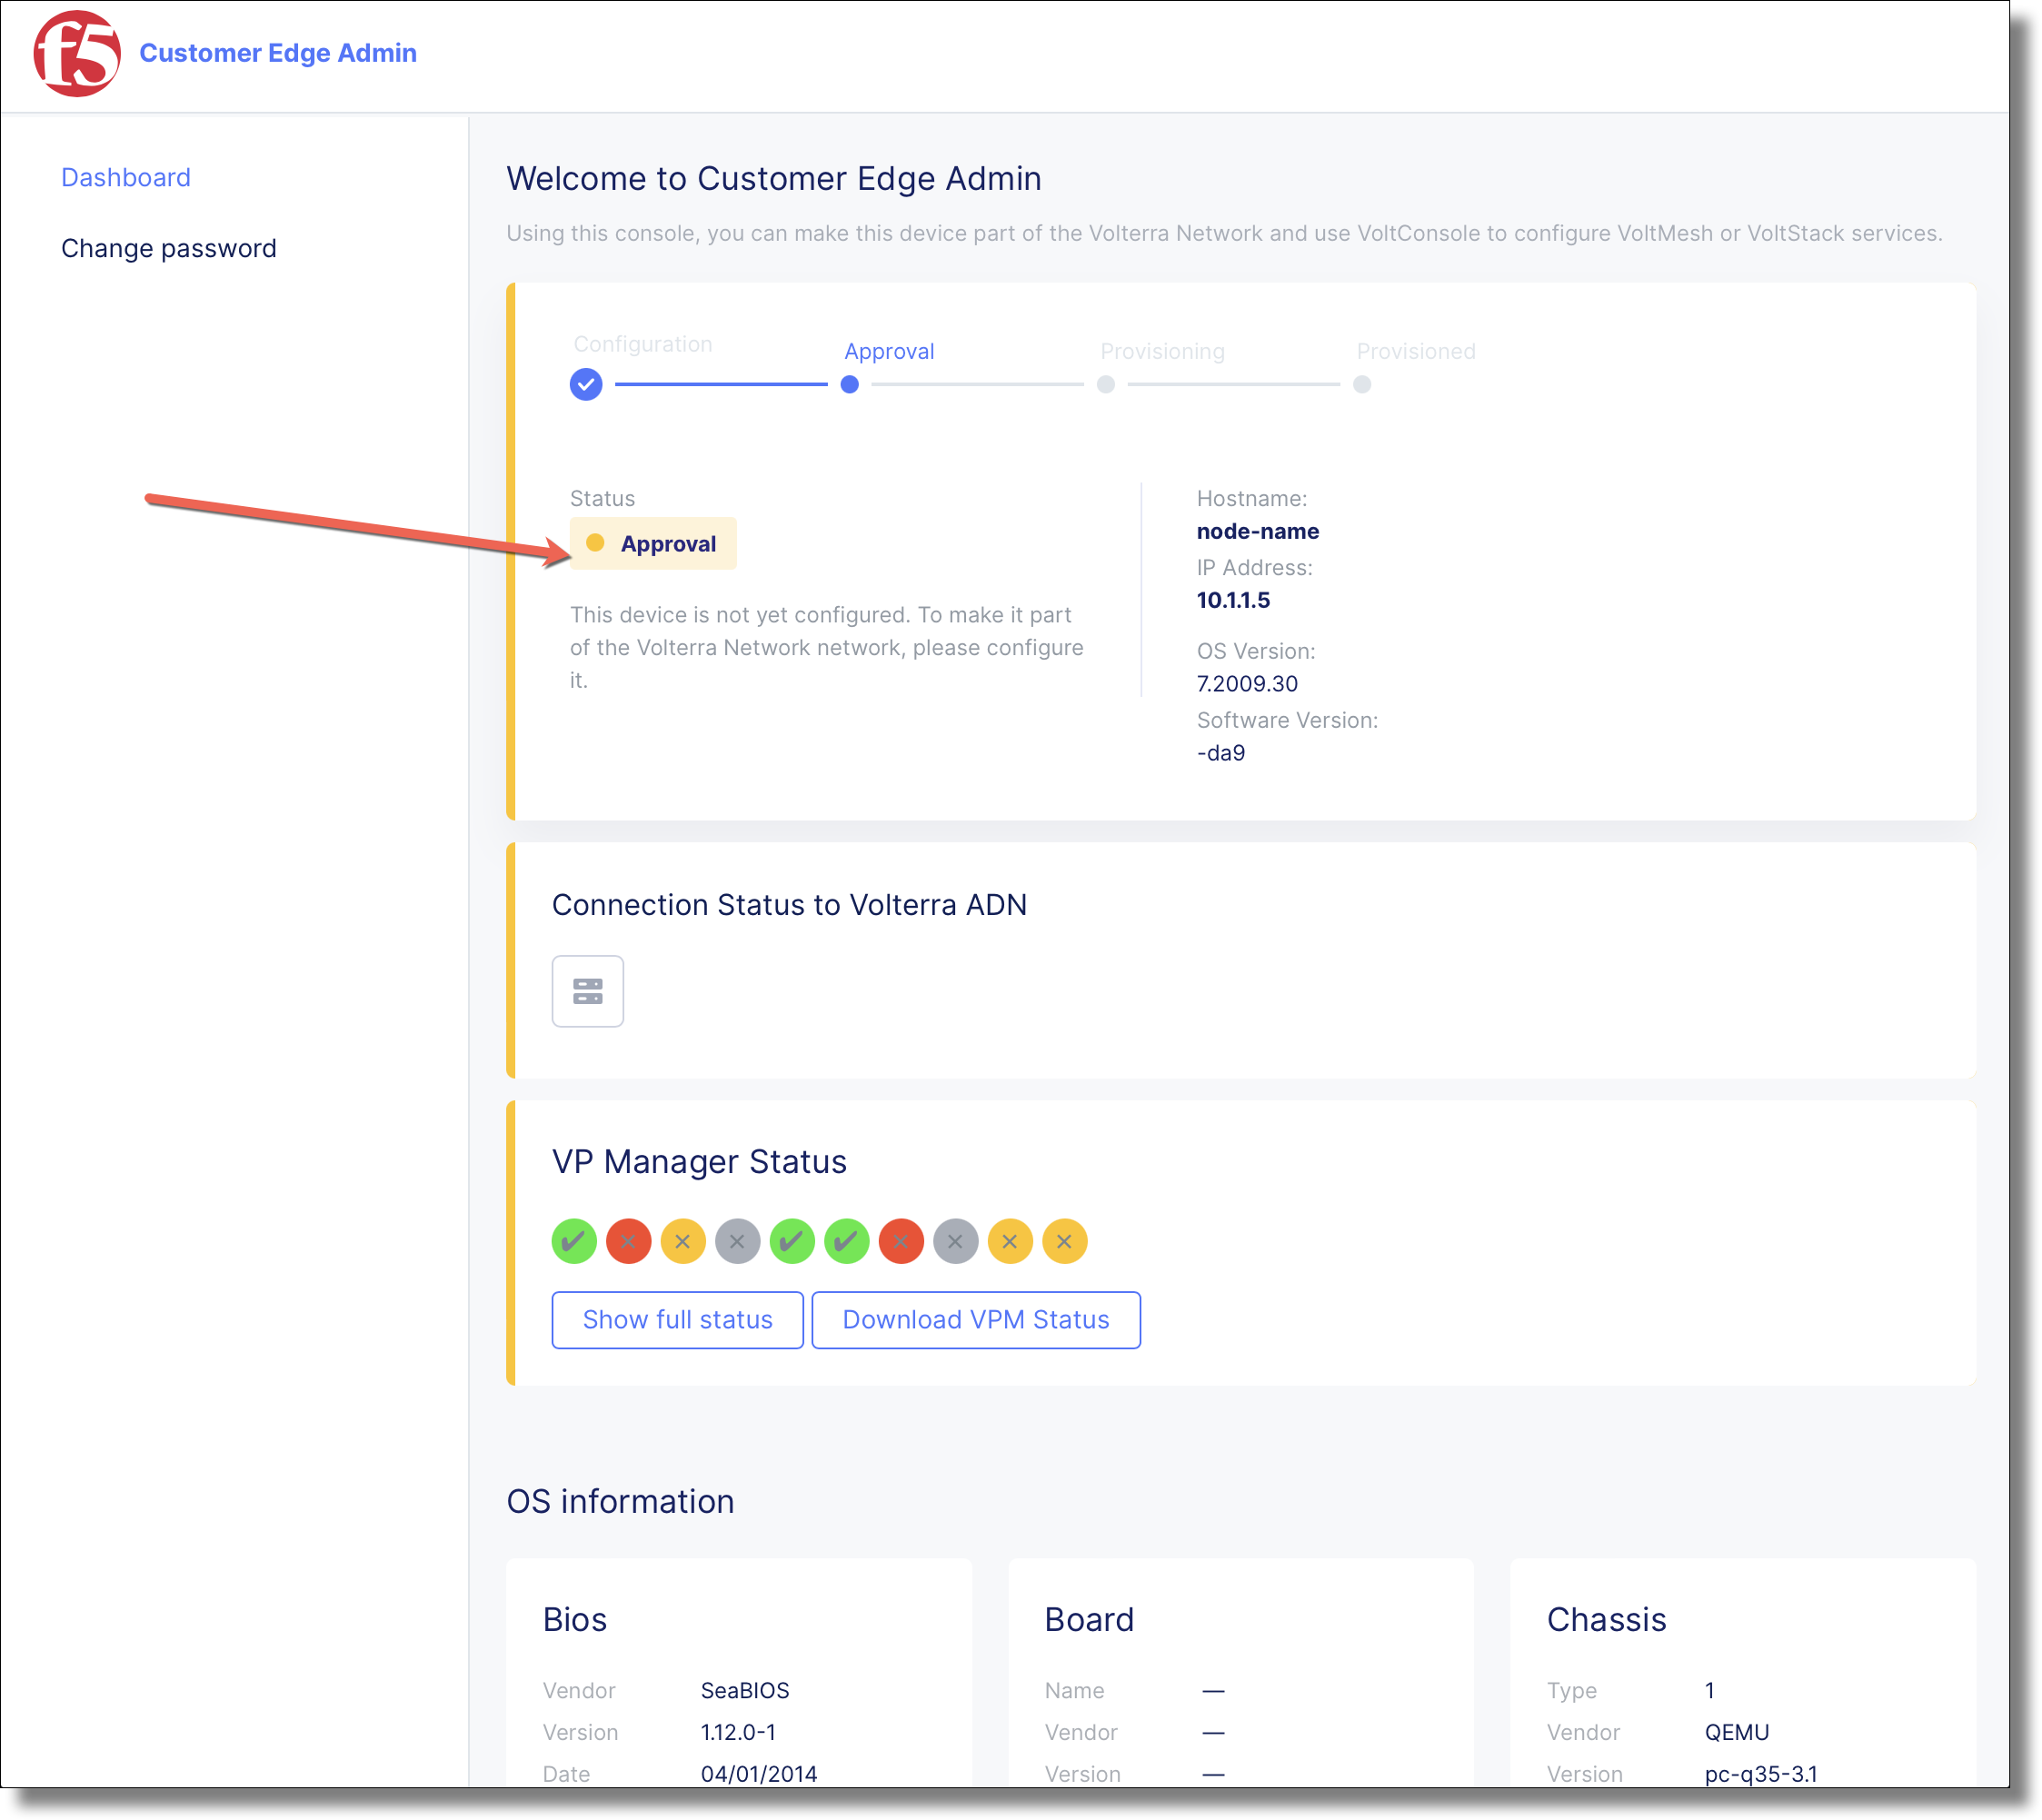The width and height of the screenshot is (2042, 1820).
Task: Click the Approval status badge
Action: [653, 544]
